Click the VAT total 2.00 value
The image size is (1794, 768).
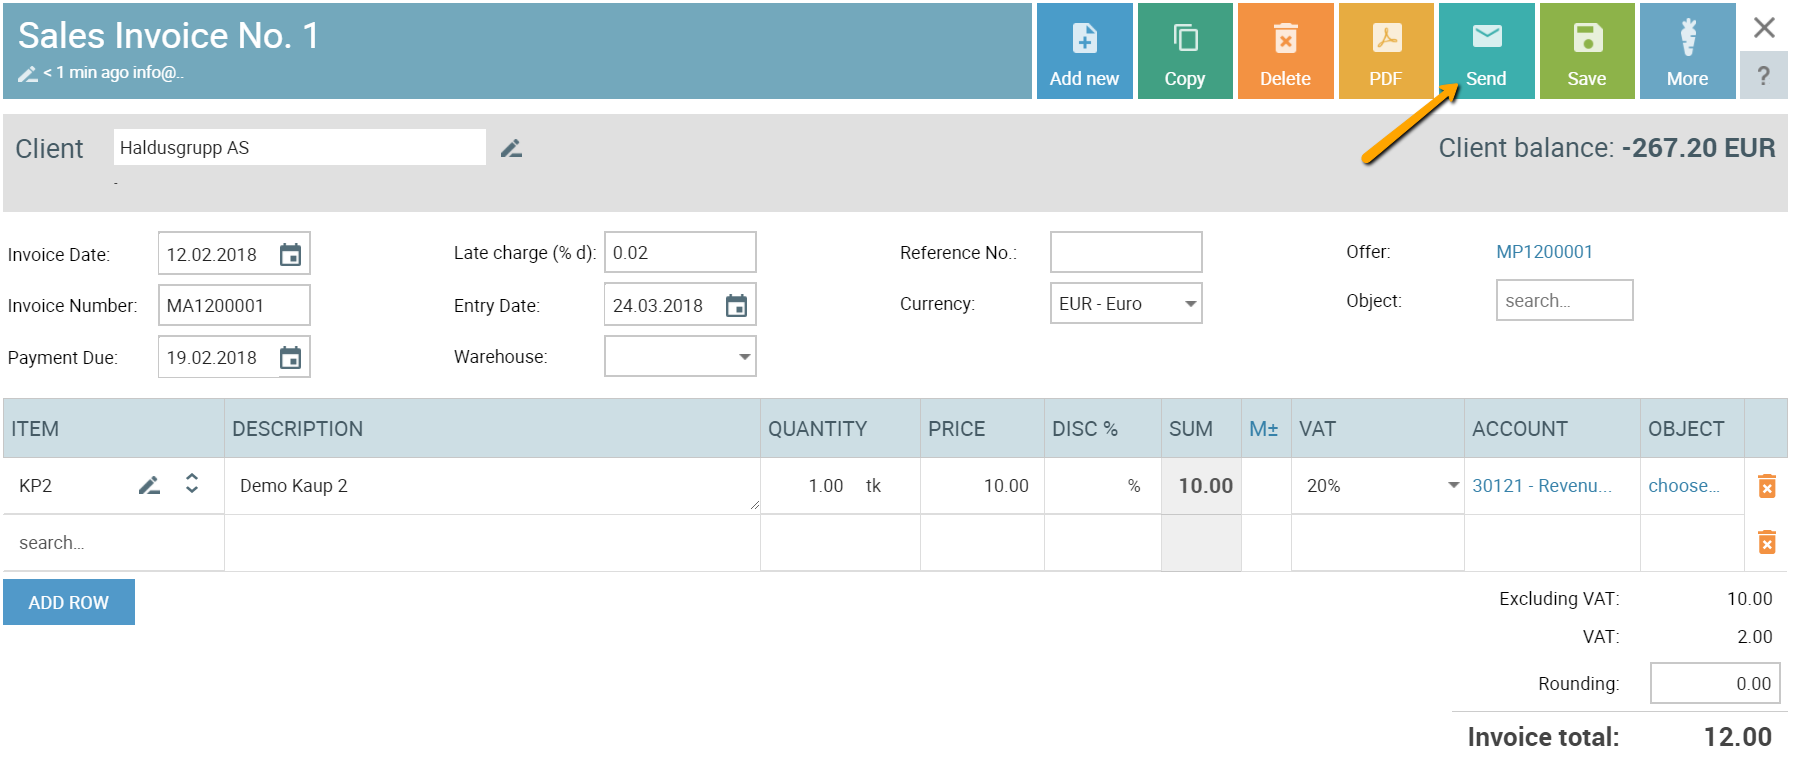[x=1755, y=636]
